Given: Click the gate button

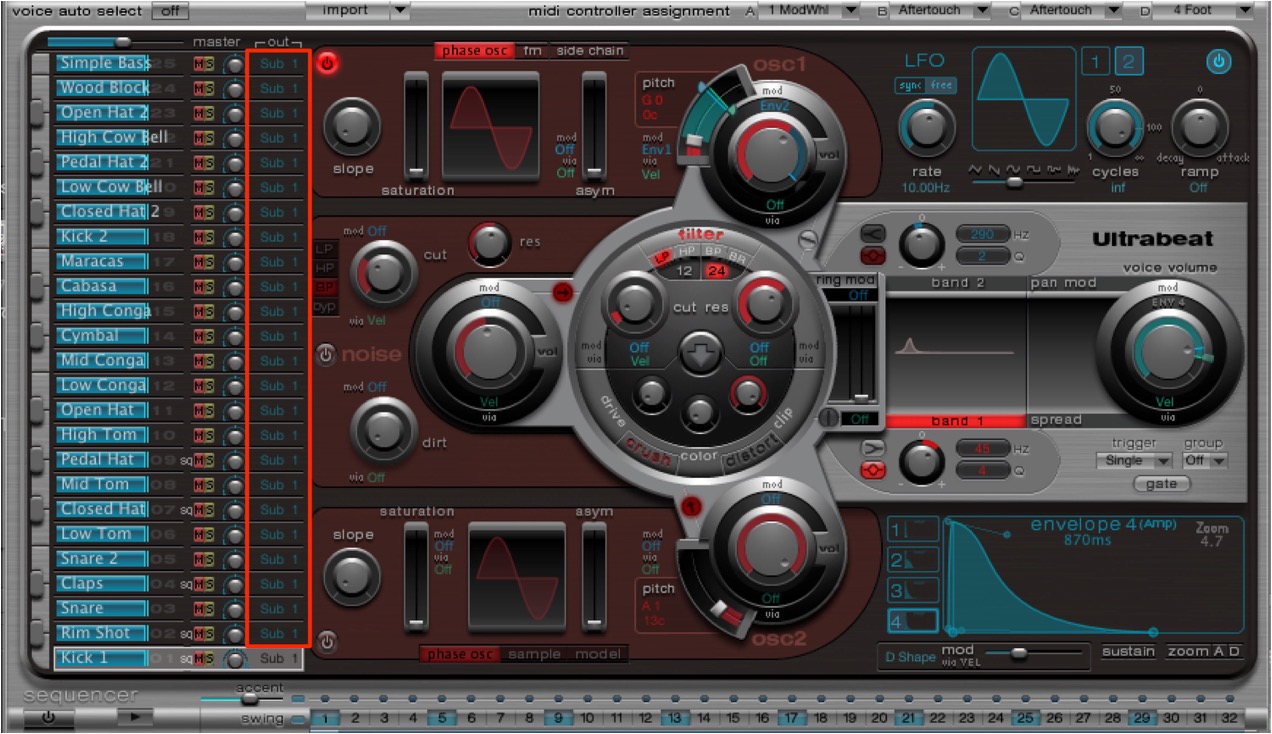Looking at the screenshot, I should pyautogui.click(x=1161, y=484).
